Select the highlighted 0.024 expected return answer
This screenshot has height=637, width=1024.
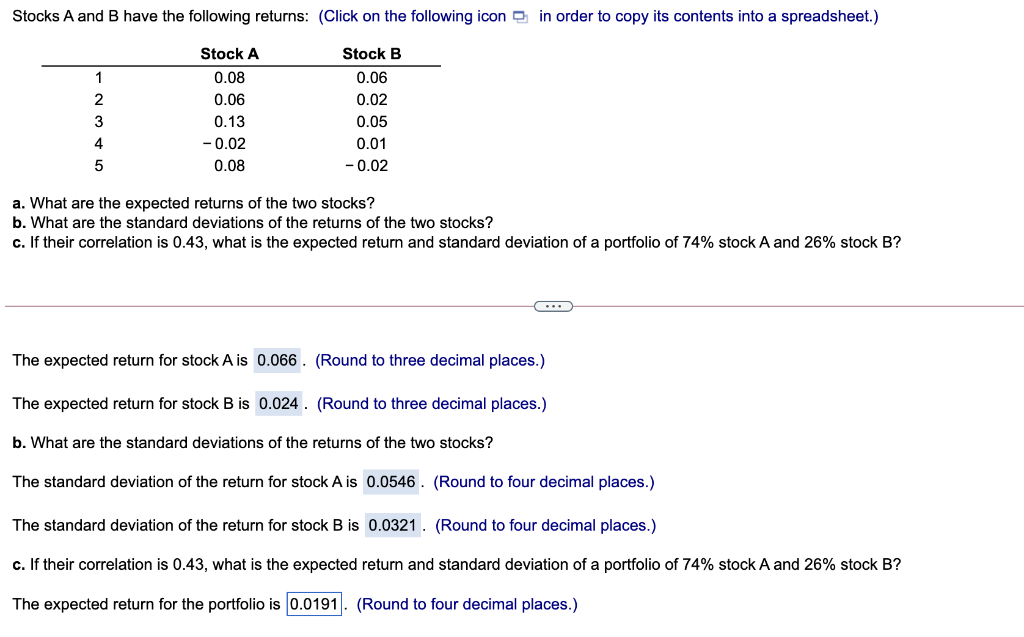pos(276,404)
